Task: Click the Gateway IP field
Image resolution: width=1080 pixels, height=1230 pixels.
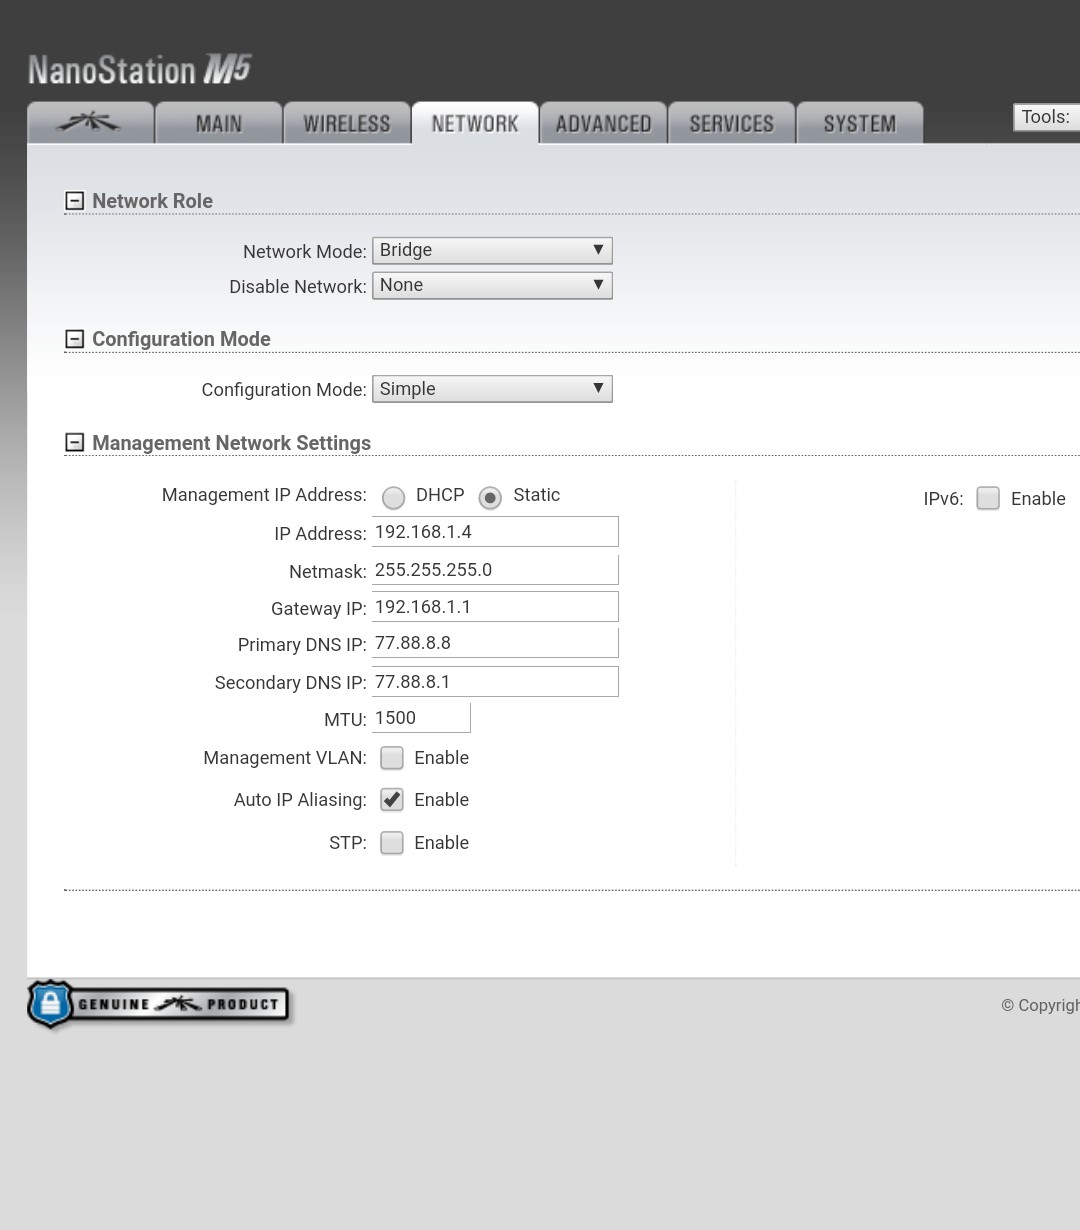Action: click(x=495, y=607)
